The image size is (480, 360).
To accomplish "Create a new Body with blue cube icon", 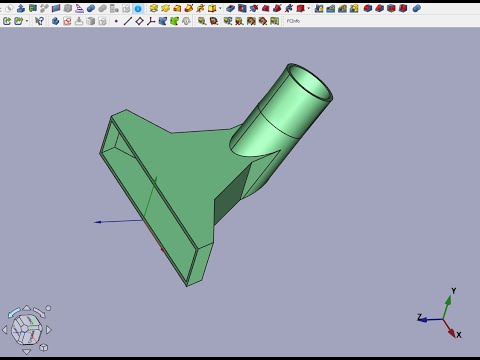I will (56, 21).
